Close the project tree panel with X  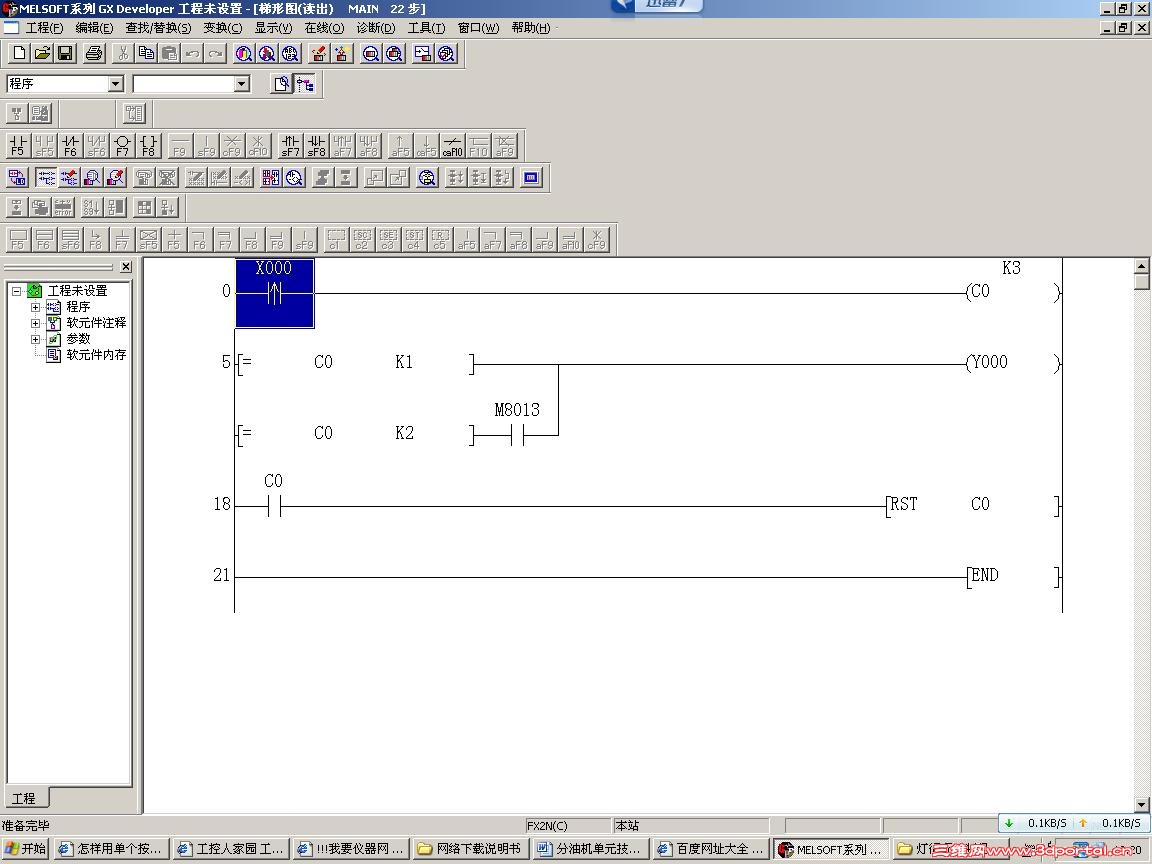tap(126, 267)
